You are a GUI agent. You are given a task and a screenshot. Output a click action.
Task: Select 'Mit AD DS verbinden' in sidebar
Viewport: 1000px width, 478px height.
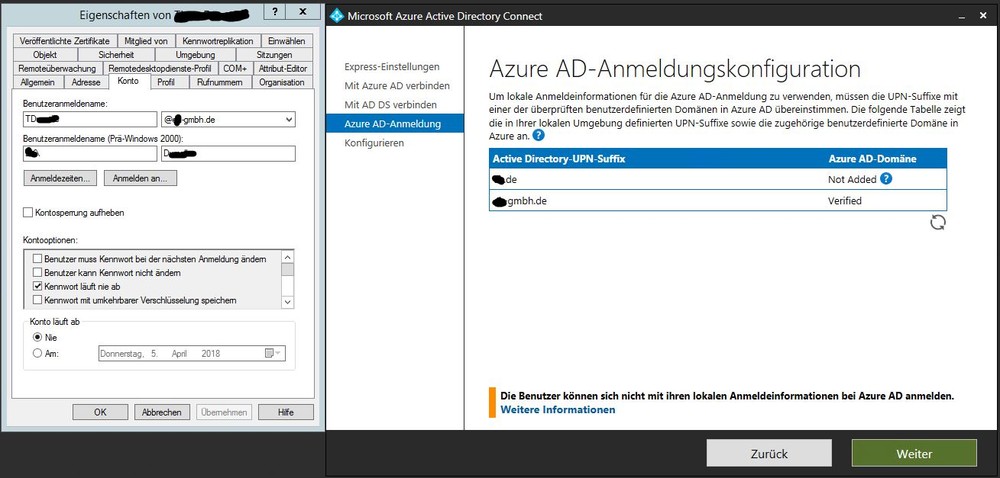(x=390, y=104)
